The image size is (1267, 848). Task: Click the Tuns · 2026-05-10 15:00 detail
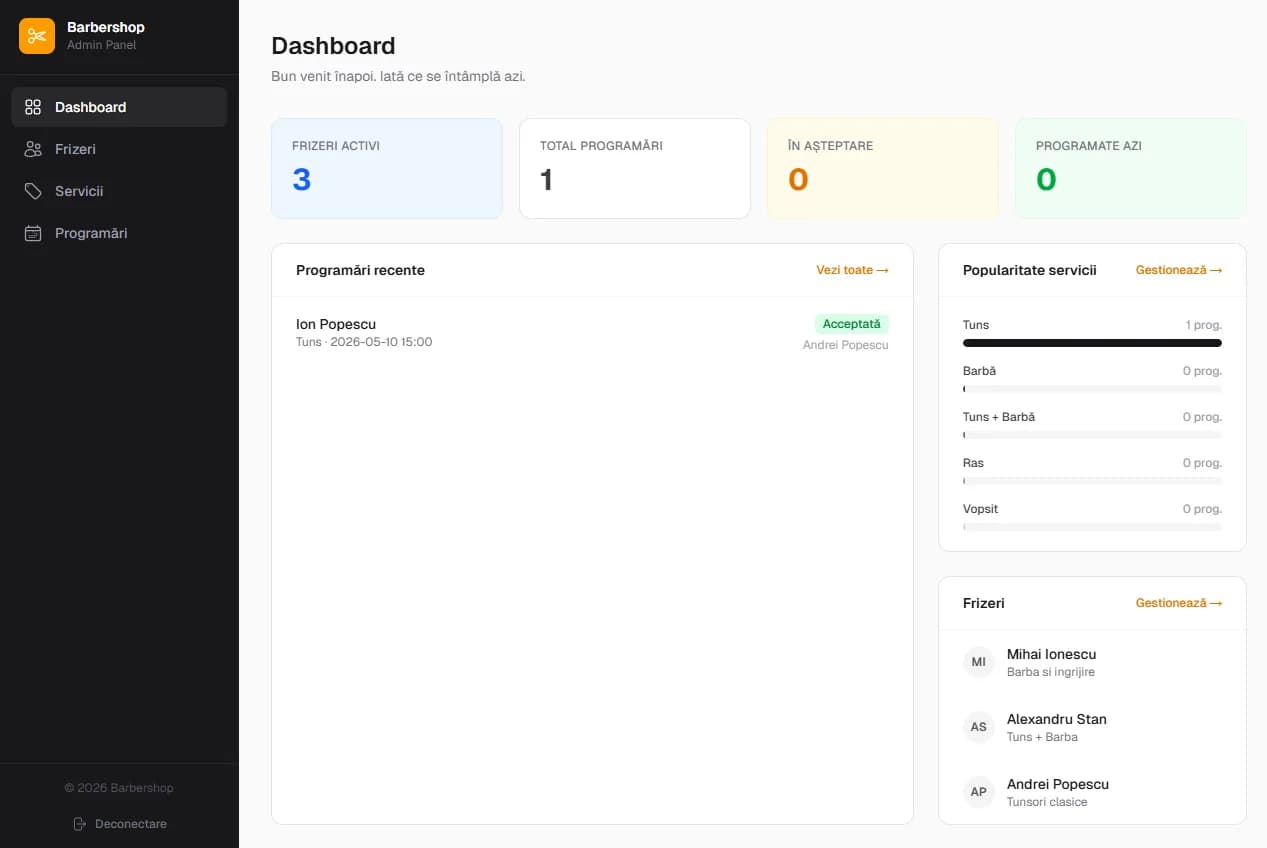click(x=364, y=342)
